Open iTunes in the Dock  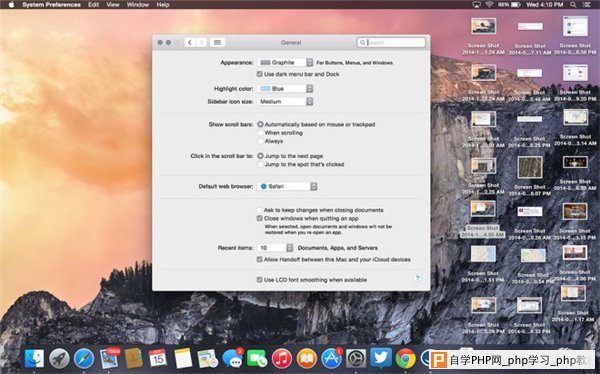pos(282,359)
